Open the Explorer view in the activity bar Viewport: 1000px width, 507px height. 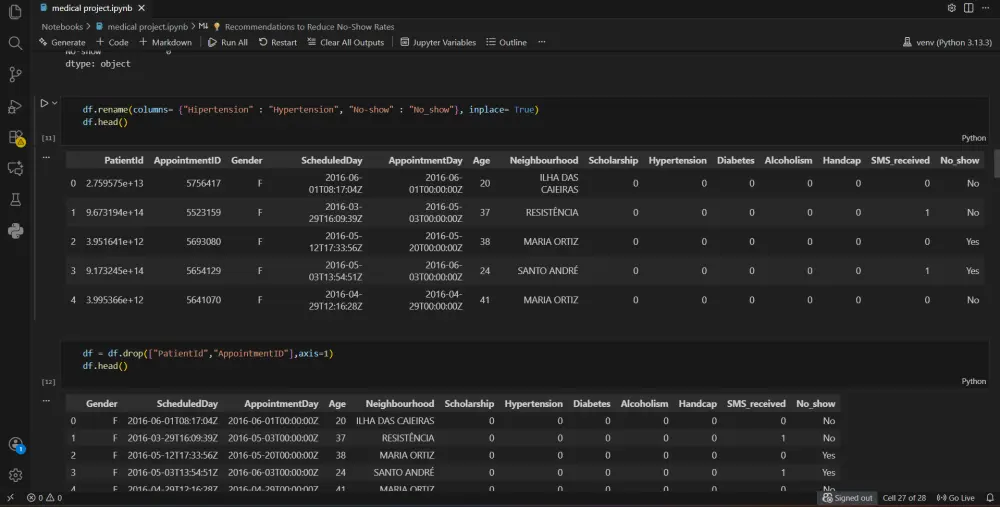pyautogui.click(x=15, y=12)
